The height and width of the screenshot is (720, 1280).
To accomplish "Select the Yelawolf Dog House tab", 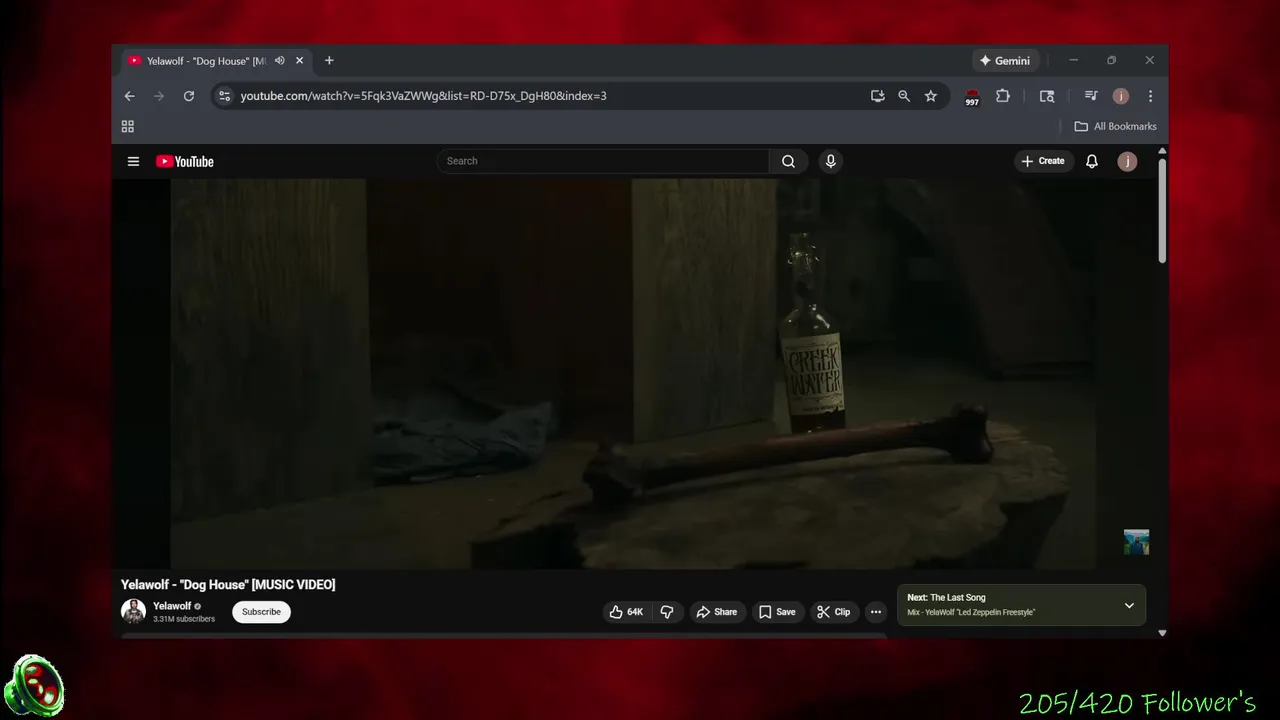I will click(206, 61).
